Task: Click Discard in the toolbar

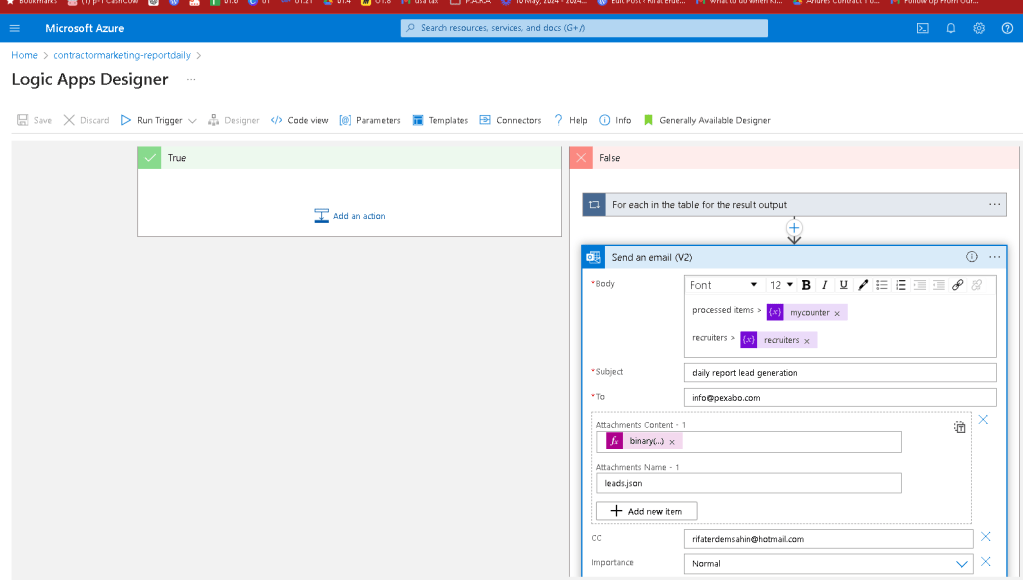Action: pyautogui.click(x=86, y=120)
